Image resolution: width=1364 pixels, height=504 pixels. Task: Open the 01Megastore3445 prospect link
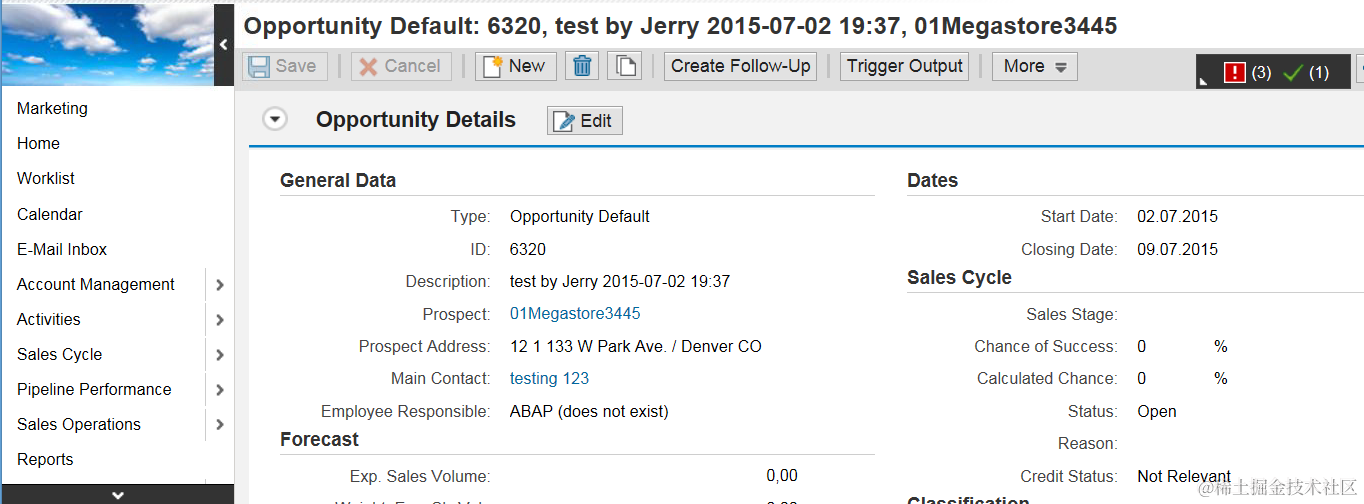click(575, 314)
